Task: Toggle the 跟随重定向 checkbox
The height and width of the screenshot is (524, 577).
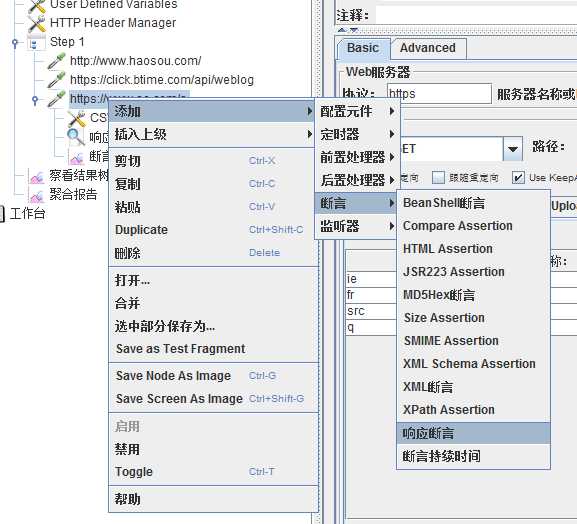Action: pyautogui.click(x=438, y=178)
